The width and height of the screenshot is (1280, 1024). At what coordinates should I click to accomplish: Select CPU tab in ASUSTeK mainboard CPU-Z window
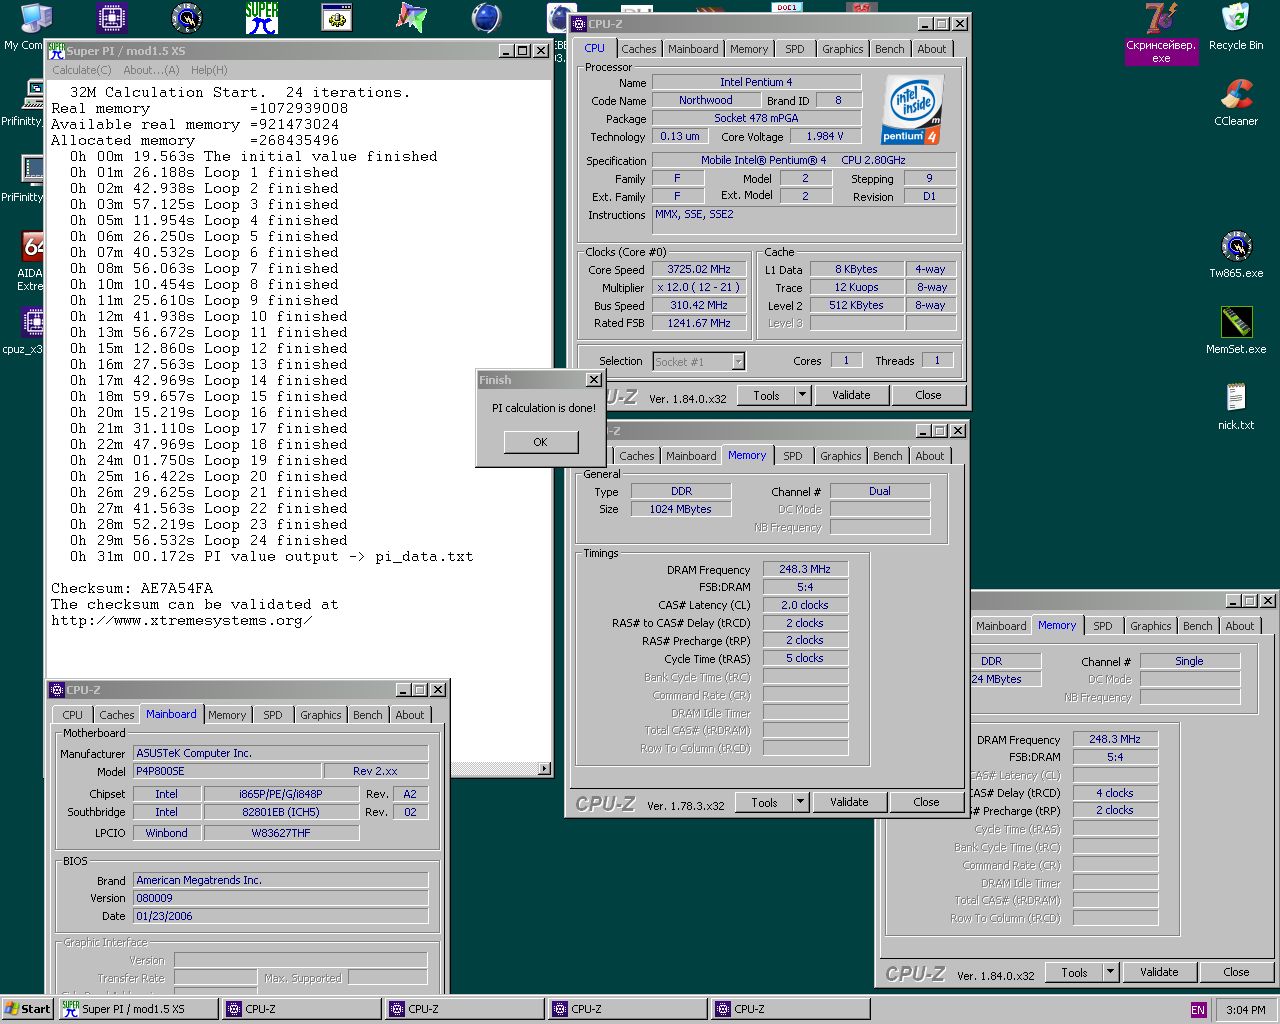(72, 715)
